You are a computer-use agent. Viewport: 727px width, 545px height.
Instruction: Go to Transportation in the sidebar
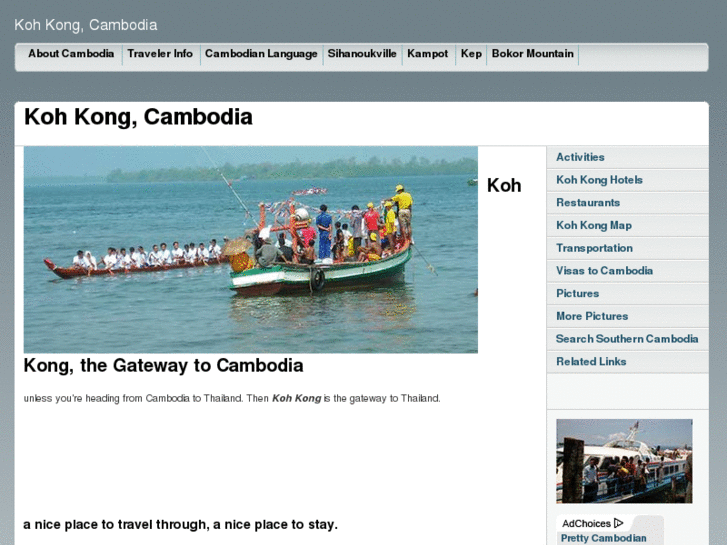coord(594,248)
